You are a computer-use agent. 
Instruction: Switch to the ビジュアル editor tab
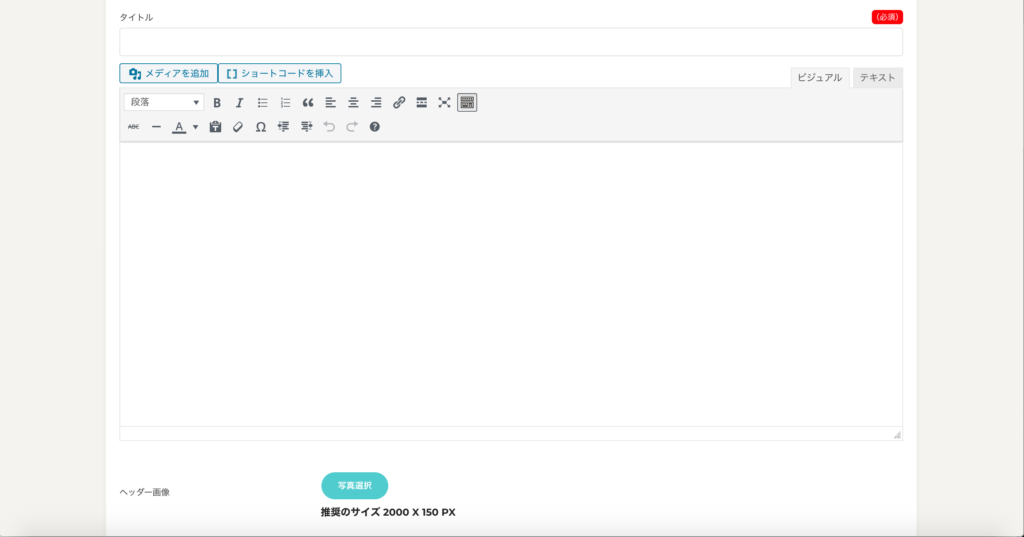[820, 78]
